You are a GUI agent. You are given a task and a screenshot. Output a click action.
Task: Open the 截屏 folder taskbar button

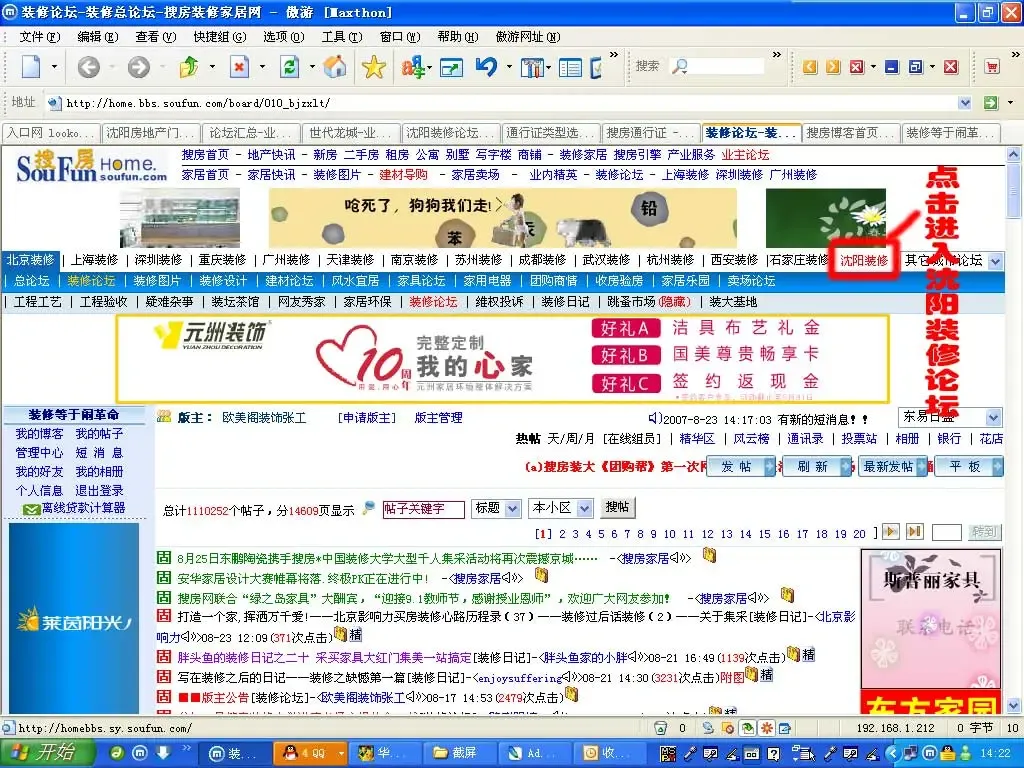[460, 753]
